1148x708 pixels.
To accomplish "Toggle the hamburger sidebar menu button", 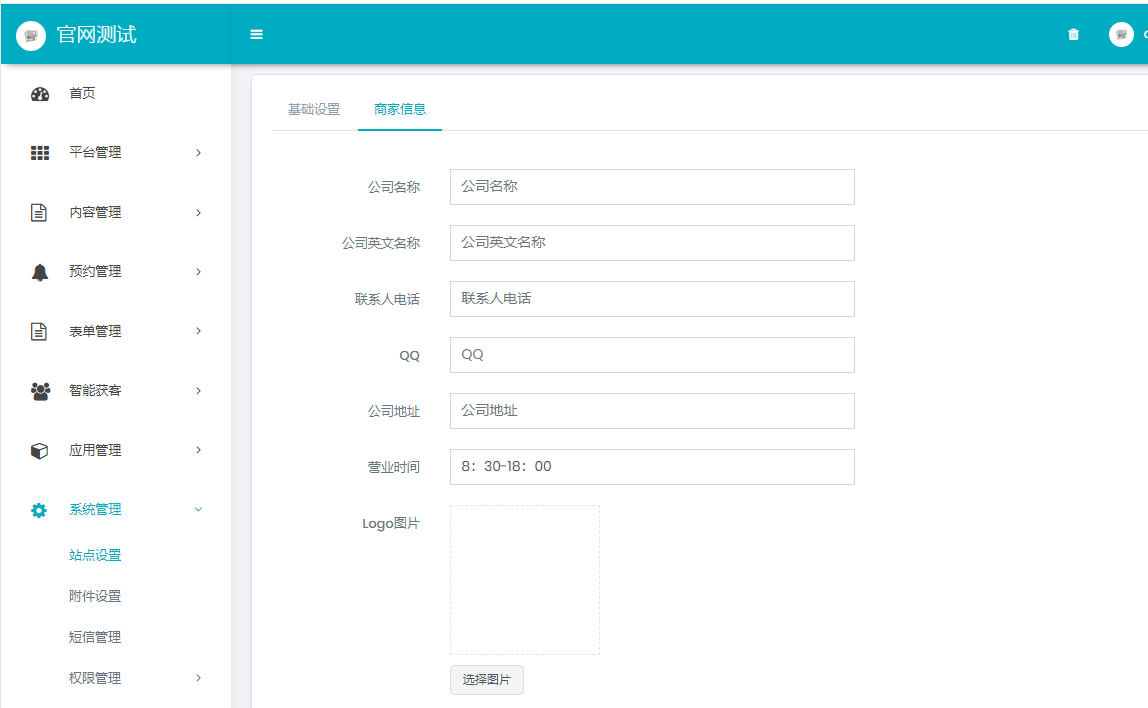I will coord(256,34).
